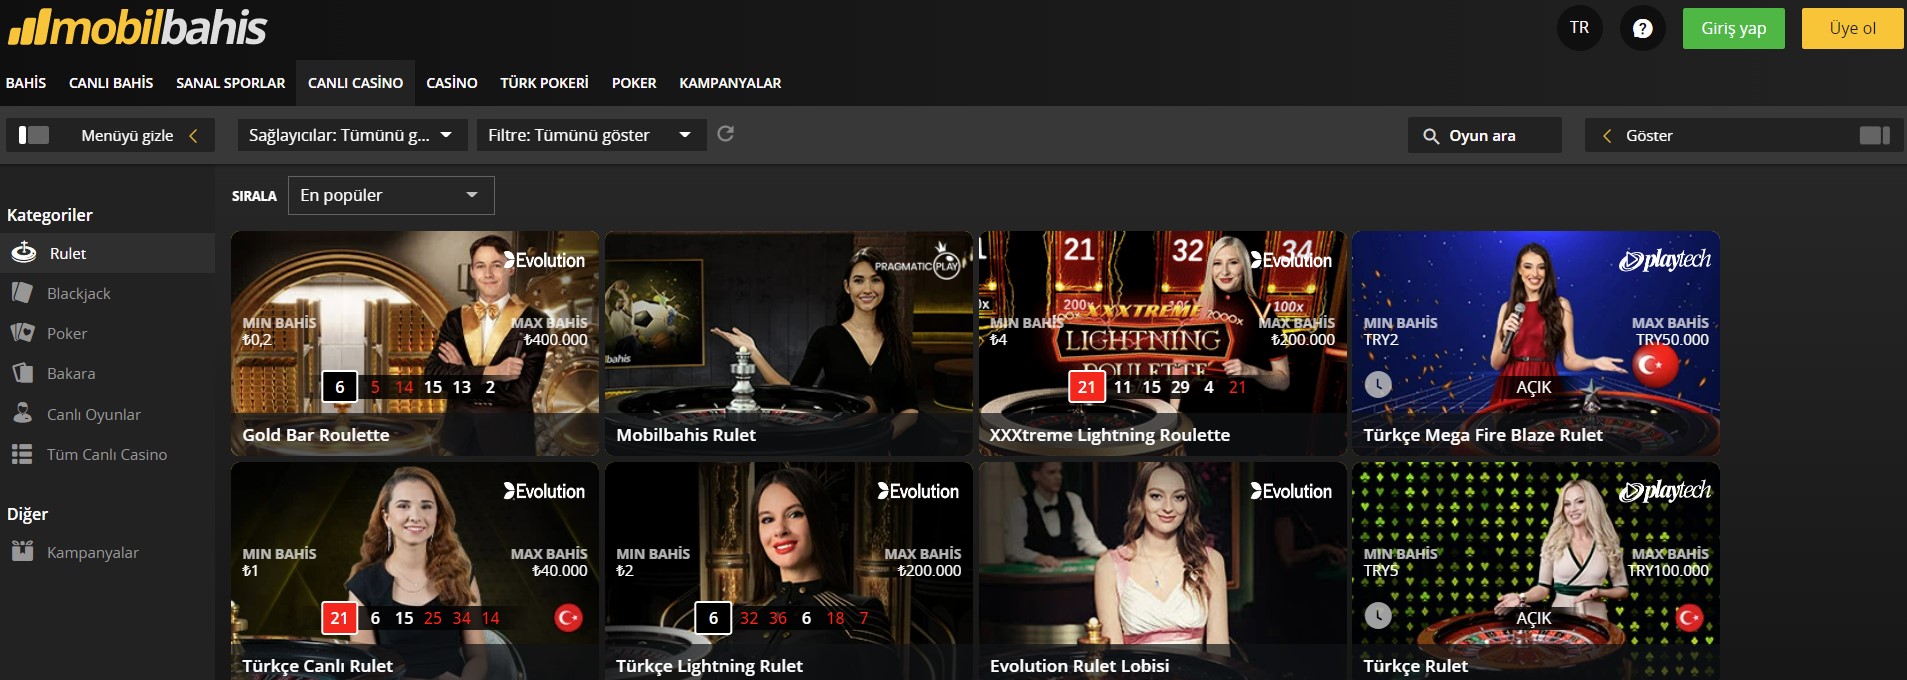Open the Filtre: Tümünü göster dropdown

point(592,135)
